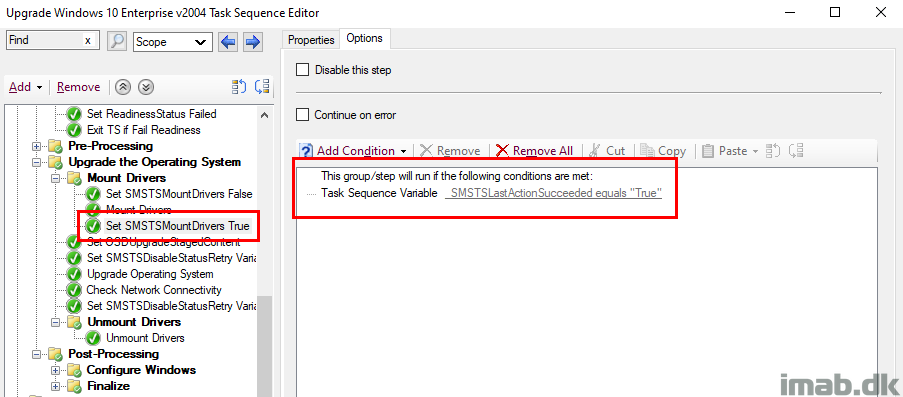Click the Remove link in the left toolbar
Screen dimensions: 903x397
pyautogui.click(x=78, y=87)
